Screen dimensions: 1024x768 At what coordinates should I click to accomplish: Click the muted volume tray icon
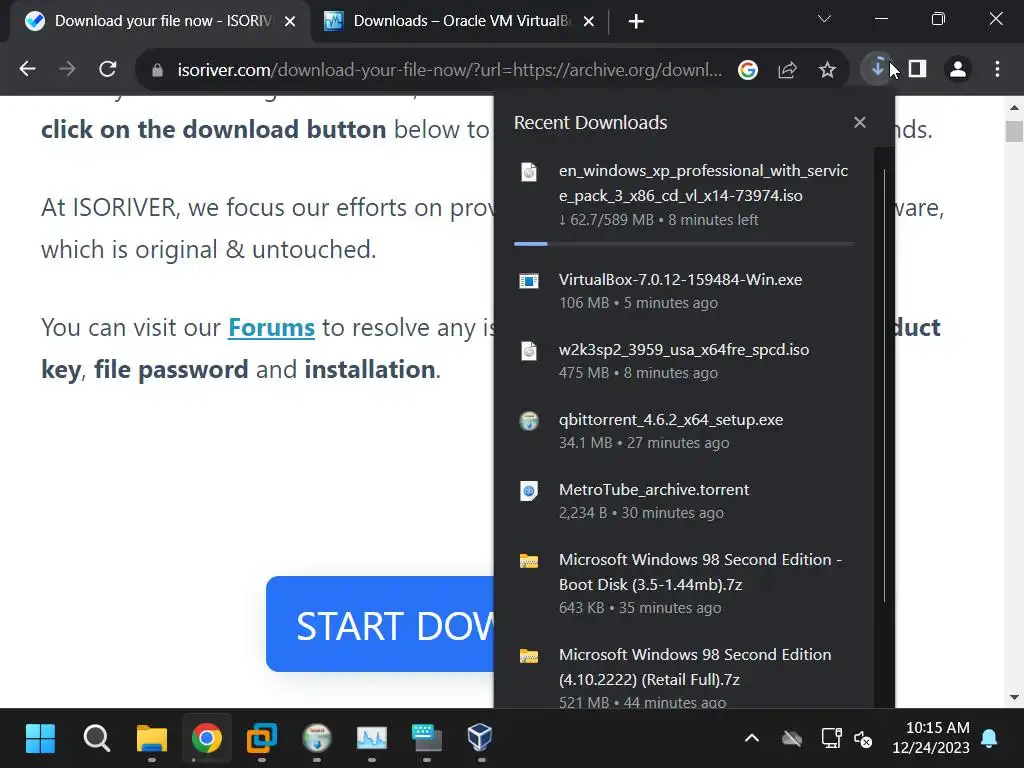click(x=863, y=739)
